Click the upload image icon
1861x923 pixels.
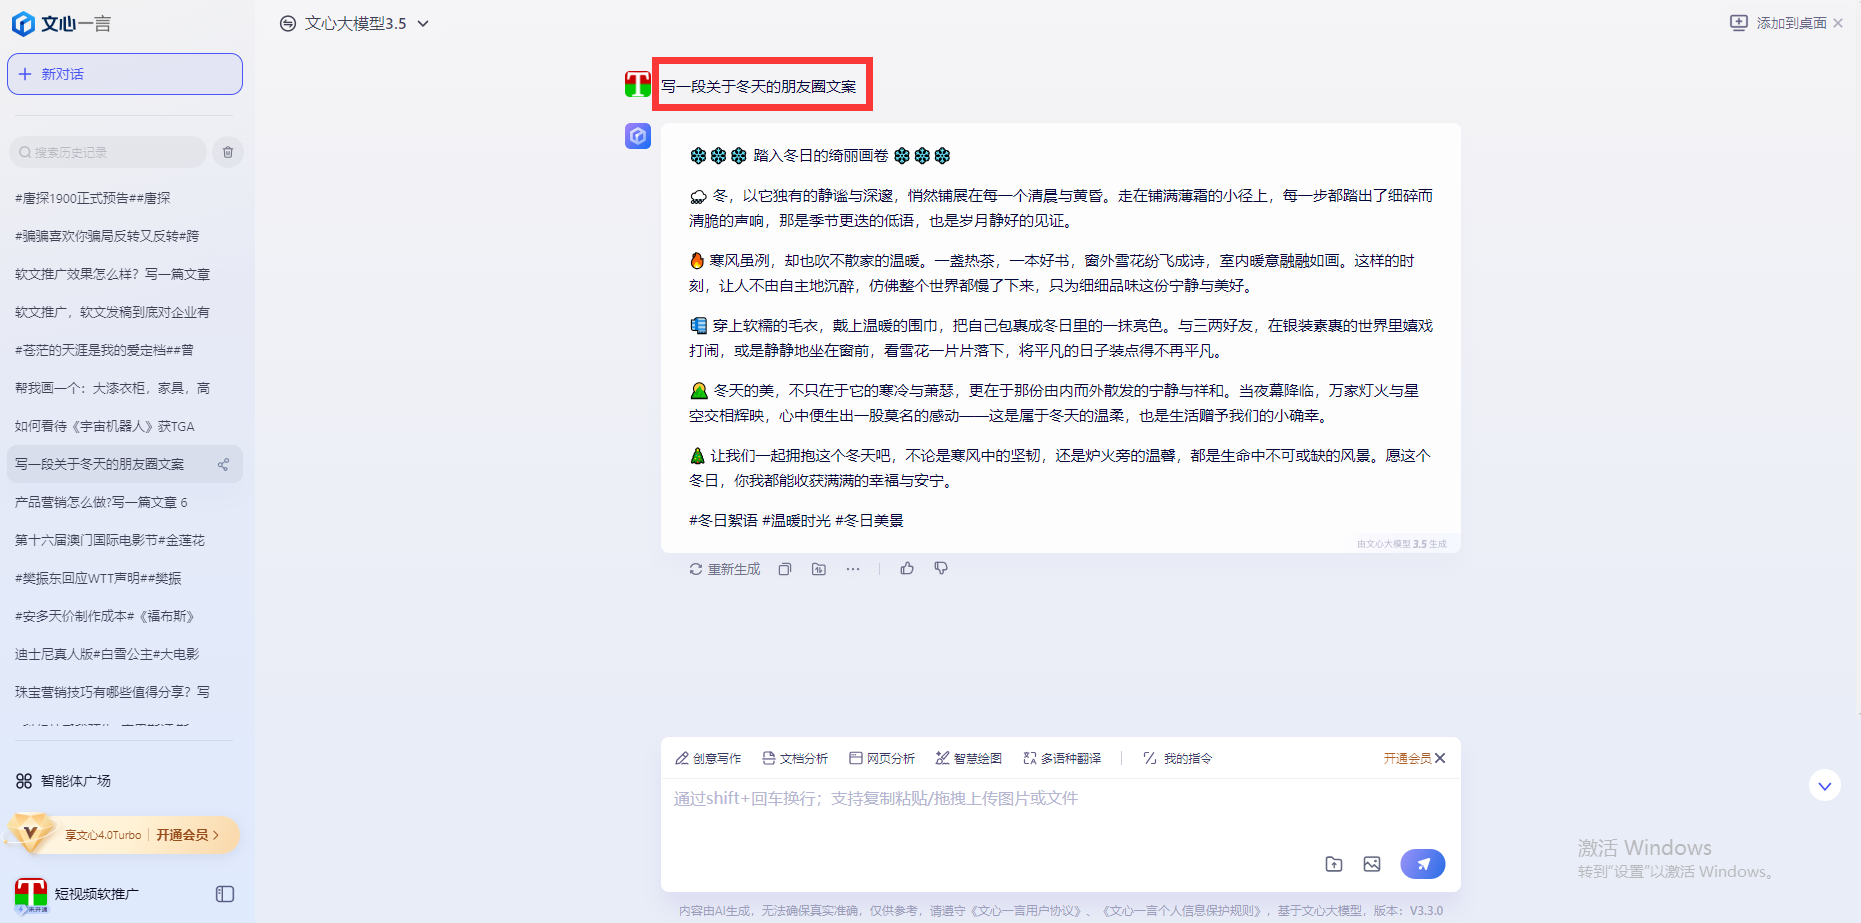tap(1372, 864)
